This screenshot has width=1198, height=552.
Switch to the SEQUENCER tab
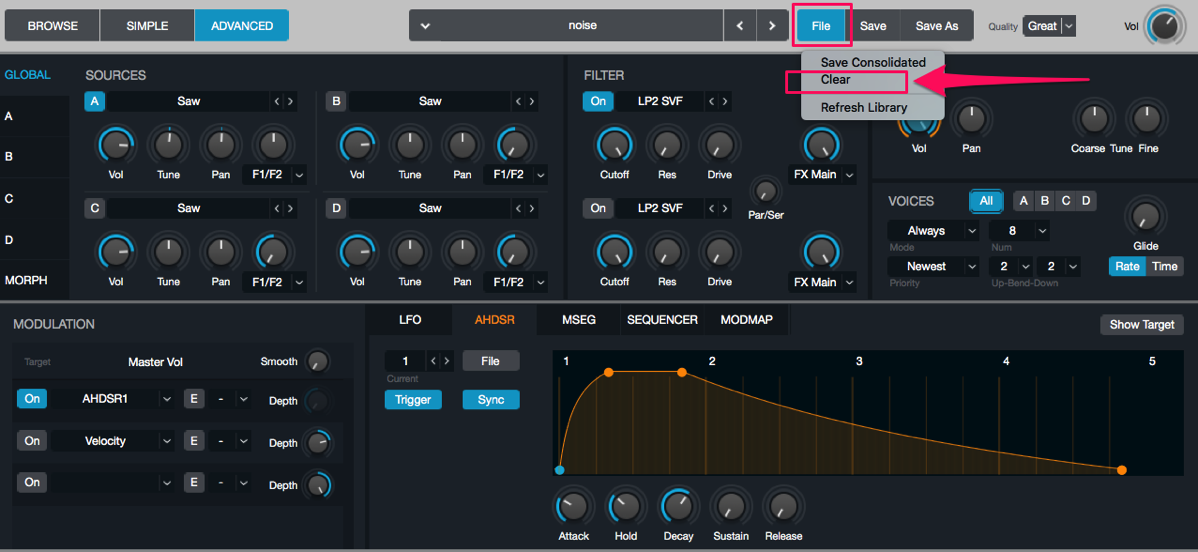tap(662, 320)
